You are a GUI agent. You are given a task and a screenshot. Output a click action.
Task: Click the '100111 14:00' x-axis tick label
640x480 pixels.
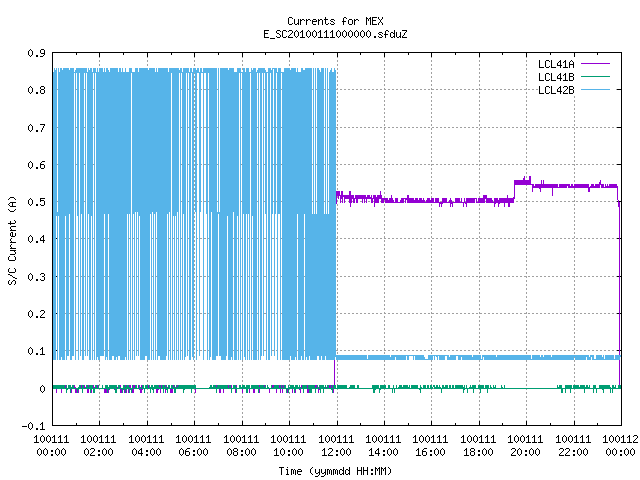pyautogui.click(x=383, y=446)
